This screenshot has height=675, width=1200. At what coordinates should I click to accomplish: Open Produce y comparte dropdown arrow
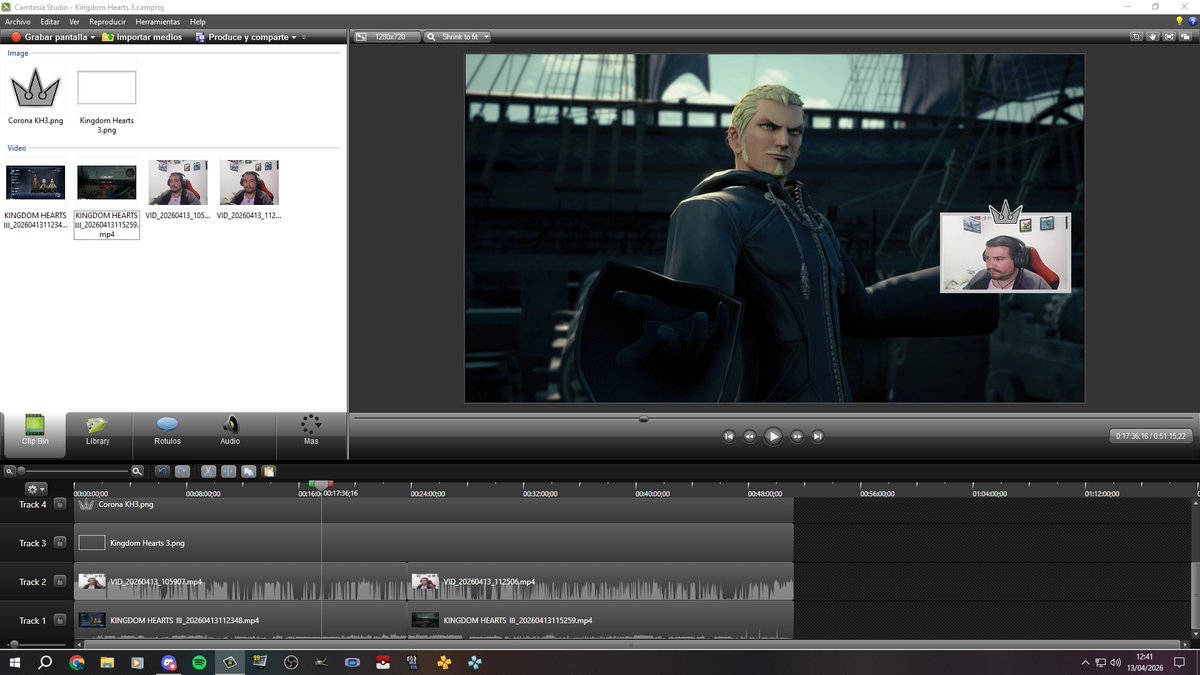[294, 37]
